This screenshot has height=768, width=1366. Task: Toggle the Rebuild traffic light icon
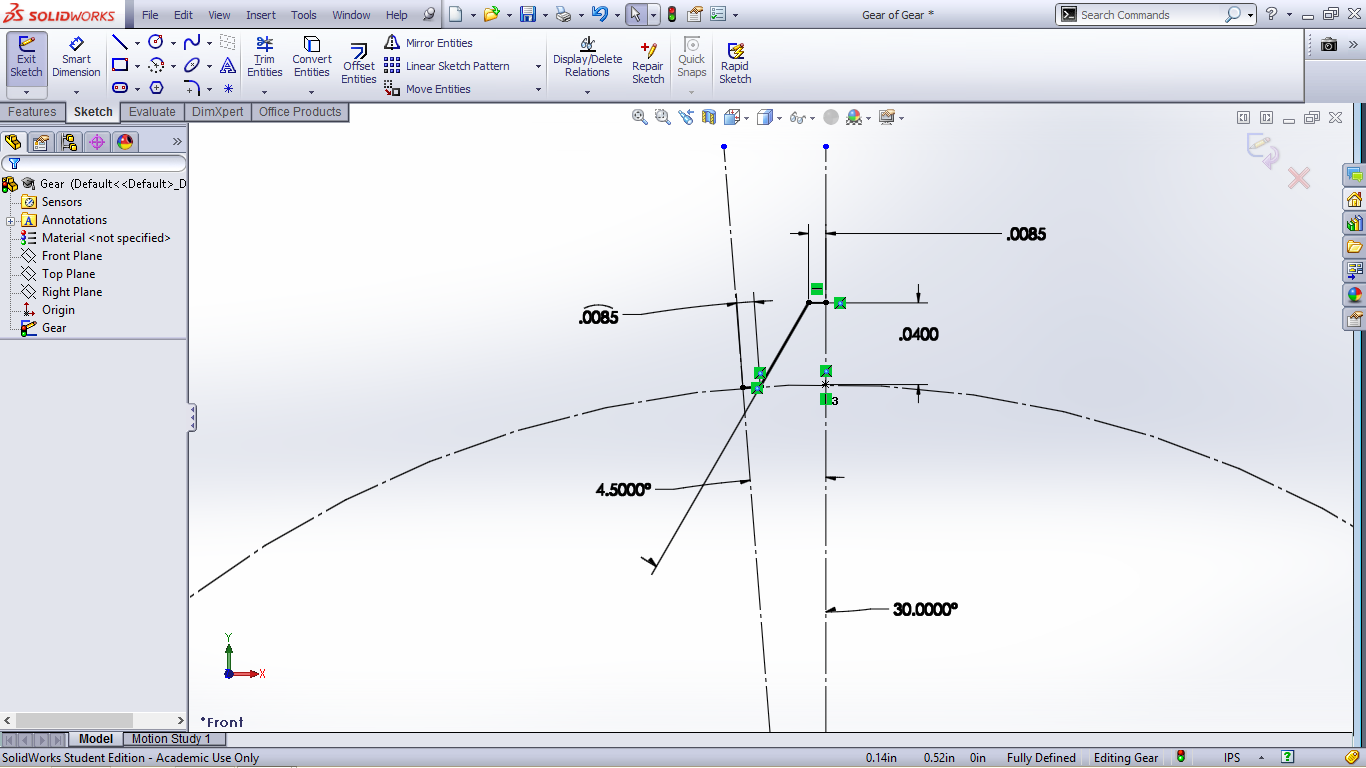pyautogui.click(x=671, y=15)
